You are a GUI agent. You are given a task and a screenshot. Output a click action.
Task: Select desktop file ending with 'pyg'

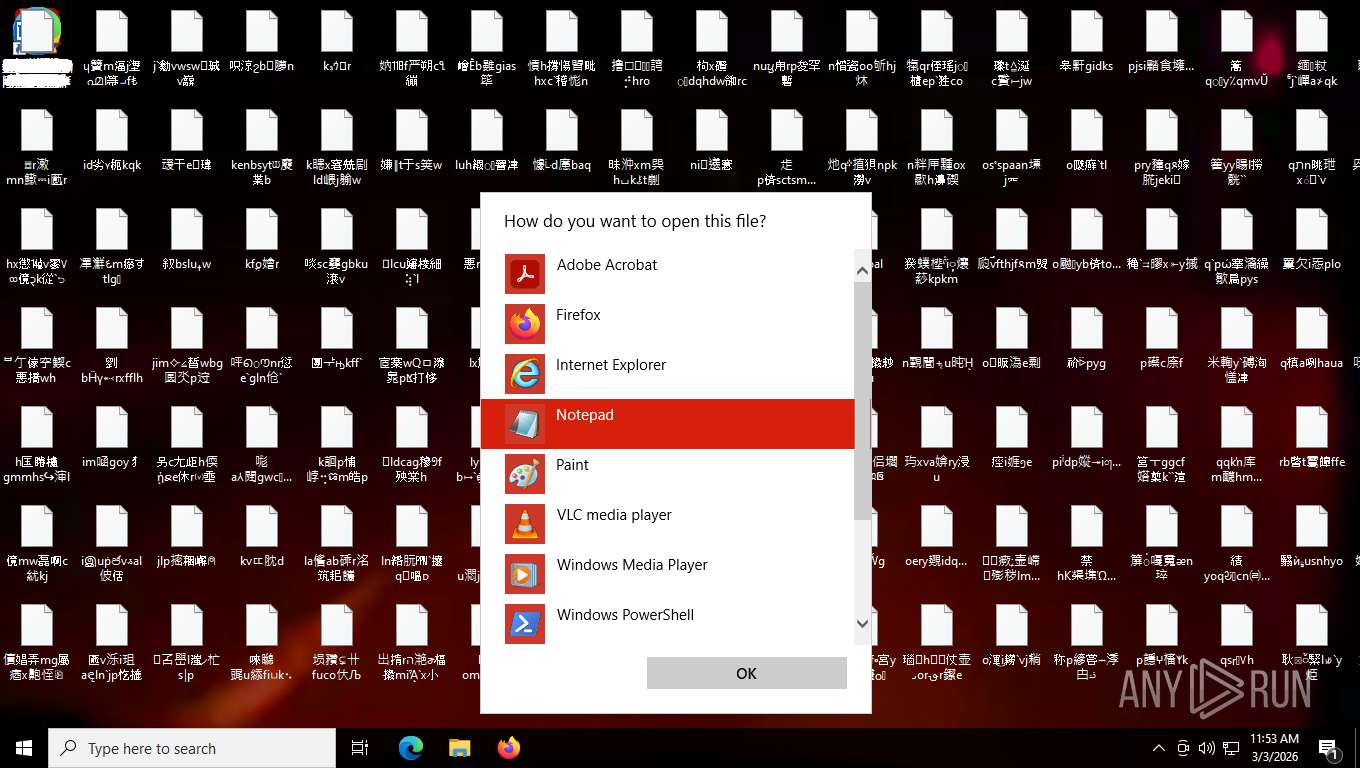(x=1087, y=338)
